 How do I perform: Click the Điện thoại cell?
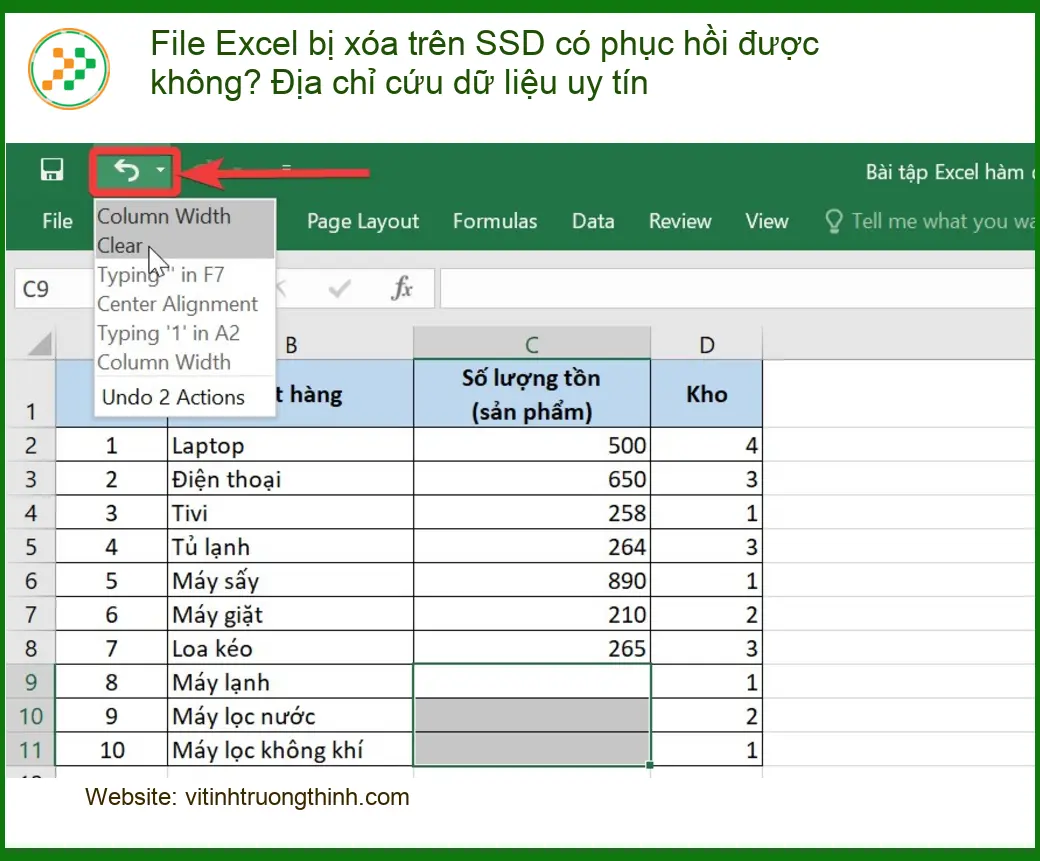(291, 479)
